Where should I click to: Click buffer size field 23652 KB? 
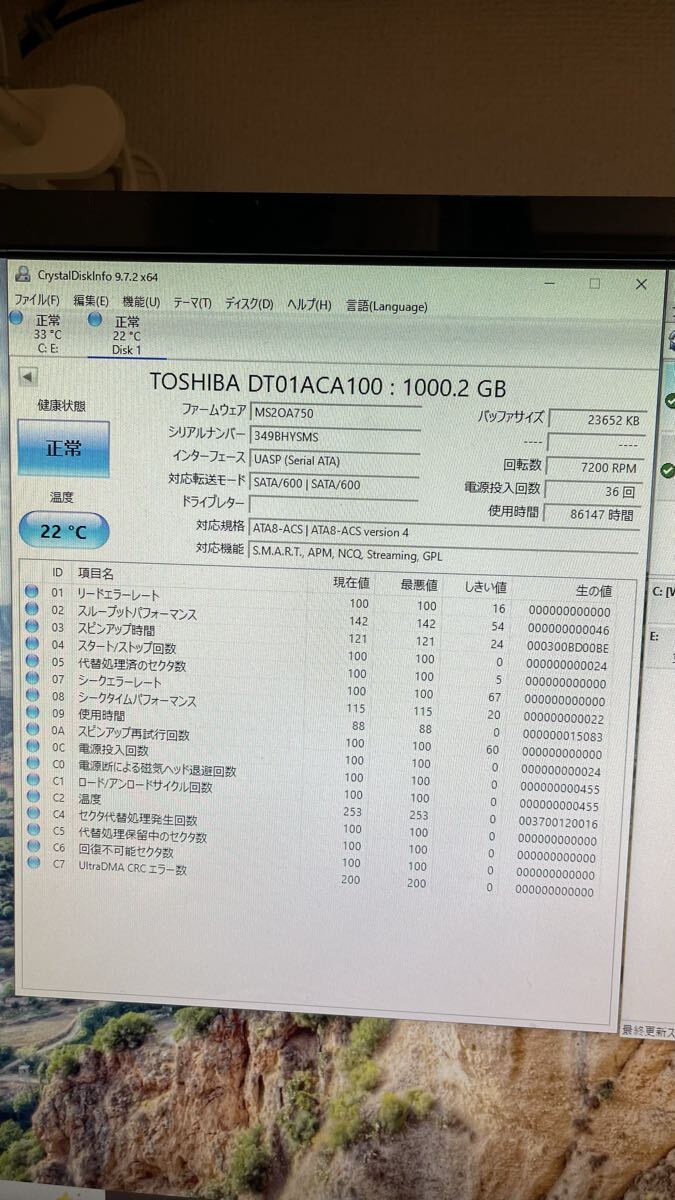point(596,421)
